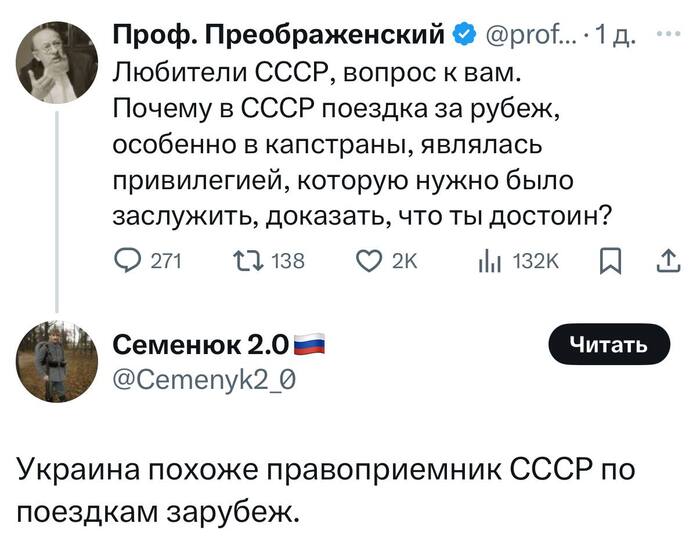Click the blue verified badge
The height and width of the screenshot is (552, 700).
463,37
